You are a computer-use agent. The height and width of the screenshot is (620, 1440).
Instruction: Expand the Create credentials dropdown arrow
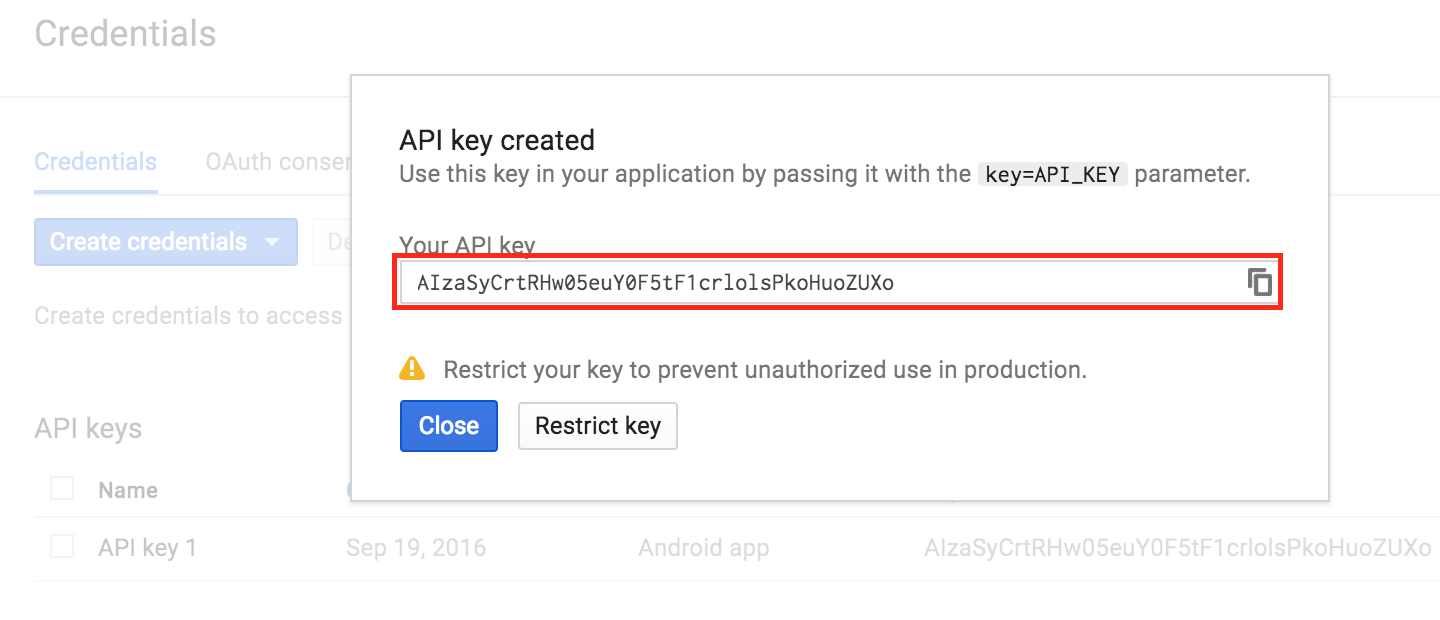click(x=271, y=242)
